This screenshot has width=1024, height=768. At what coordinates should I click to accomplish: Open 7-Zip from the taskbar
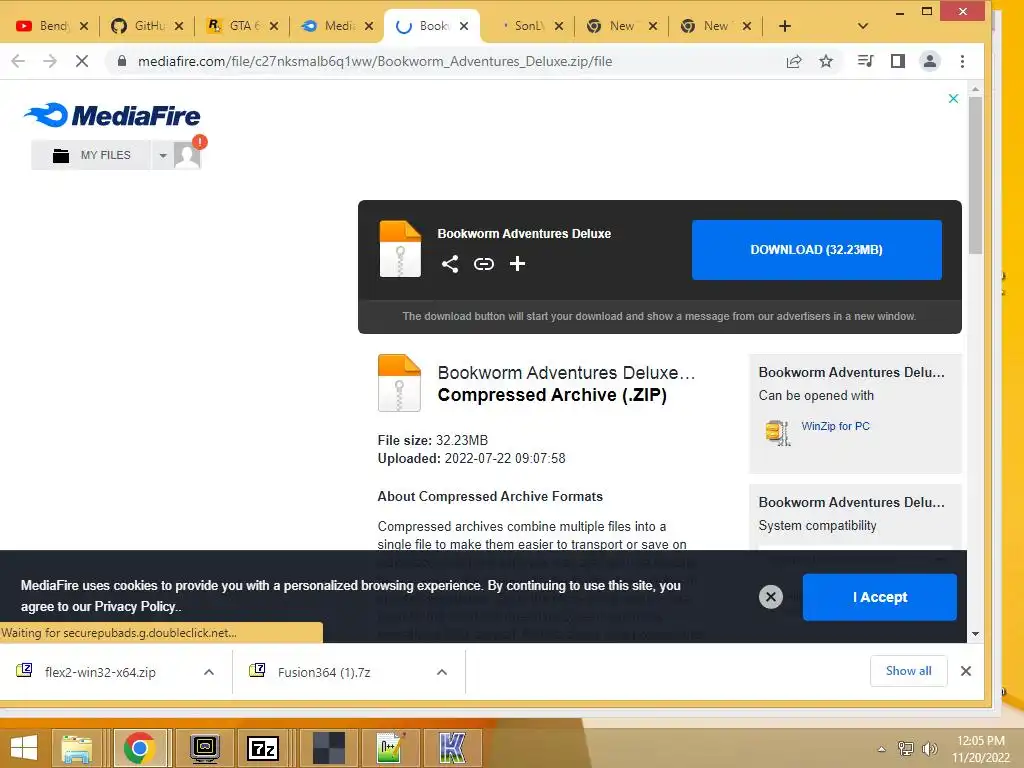(x=263, y=748)
